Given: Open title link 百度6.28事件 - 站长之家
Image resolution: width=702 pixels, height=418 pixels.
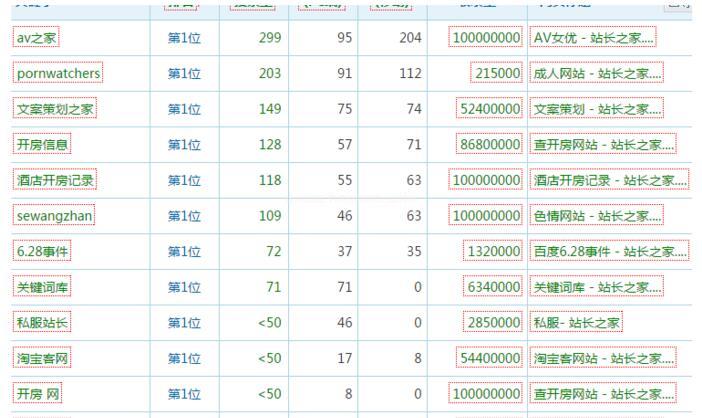Looking at the screenshot, I should [x=609, y=252].
